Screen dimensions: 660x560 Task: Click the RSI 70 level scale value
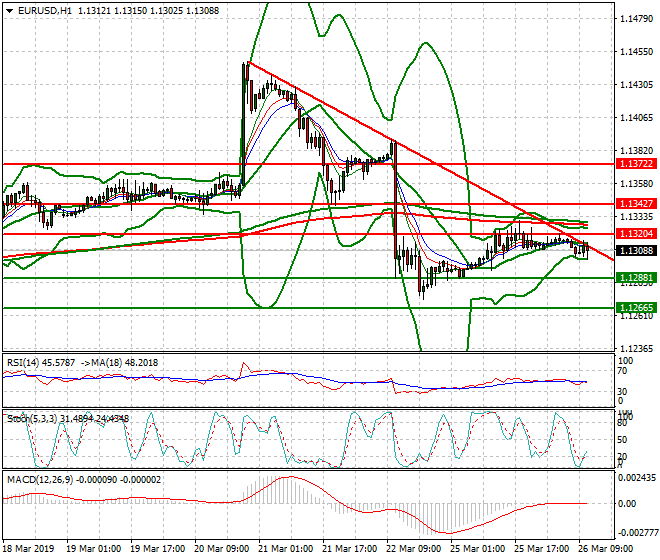click(622, 371)
